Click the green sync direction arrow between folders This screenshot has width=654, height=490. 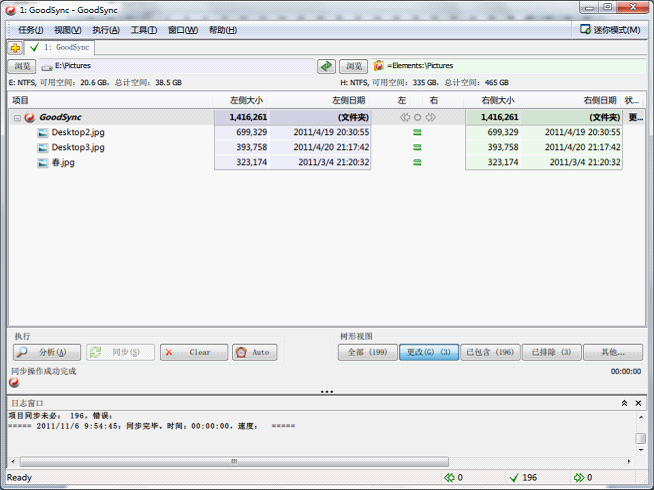click(326, 66)
